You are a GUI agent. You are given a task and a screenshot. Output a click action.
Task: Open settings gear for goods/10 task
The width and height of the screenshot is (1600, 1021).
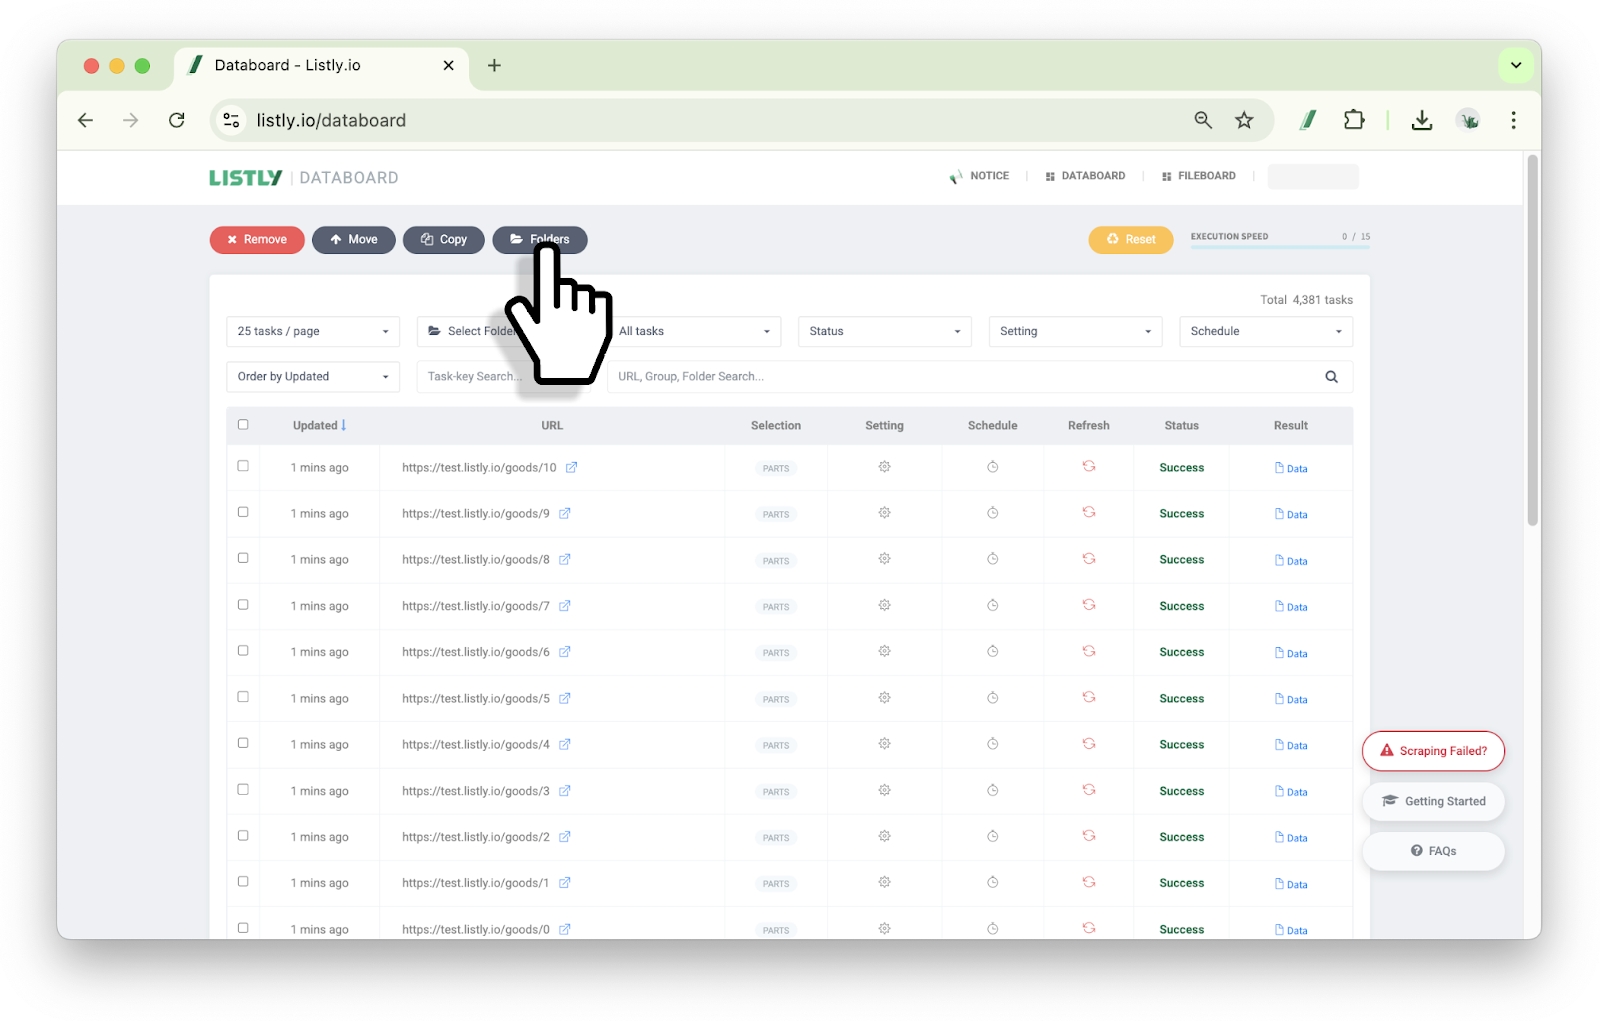coord(884,467)
